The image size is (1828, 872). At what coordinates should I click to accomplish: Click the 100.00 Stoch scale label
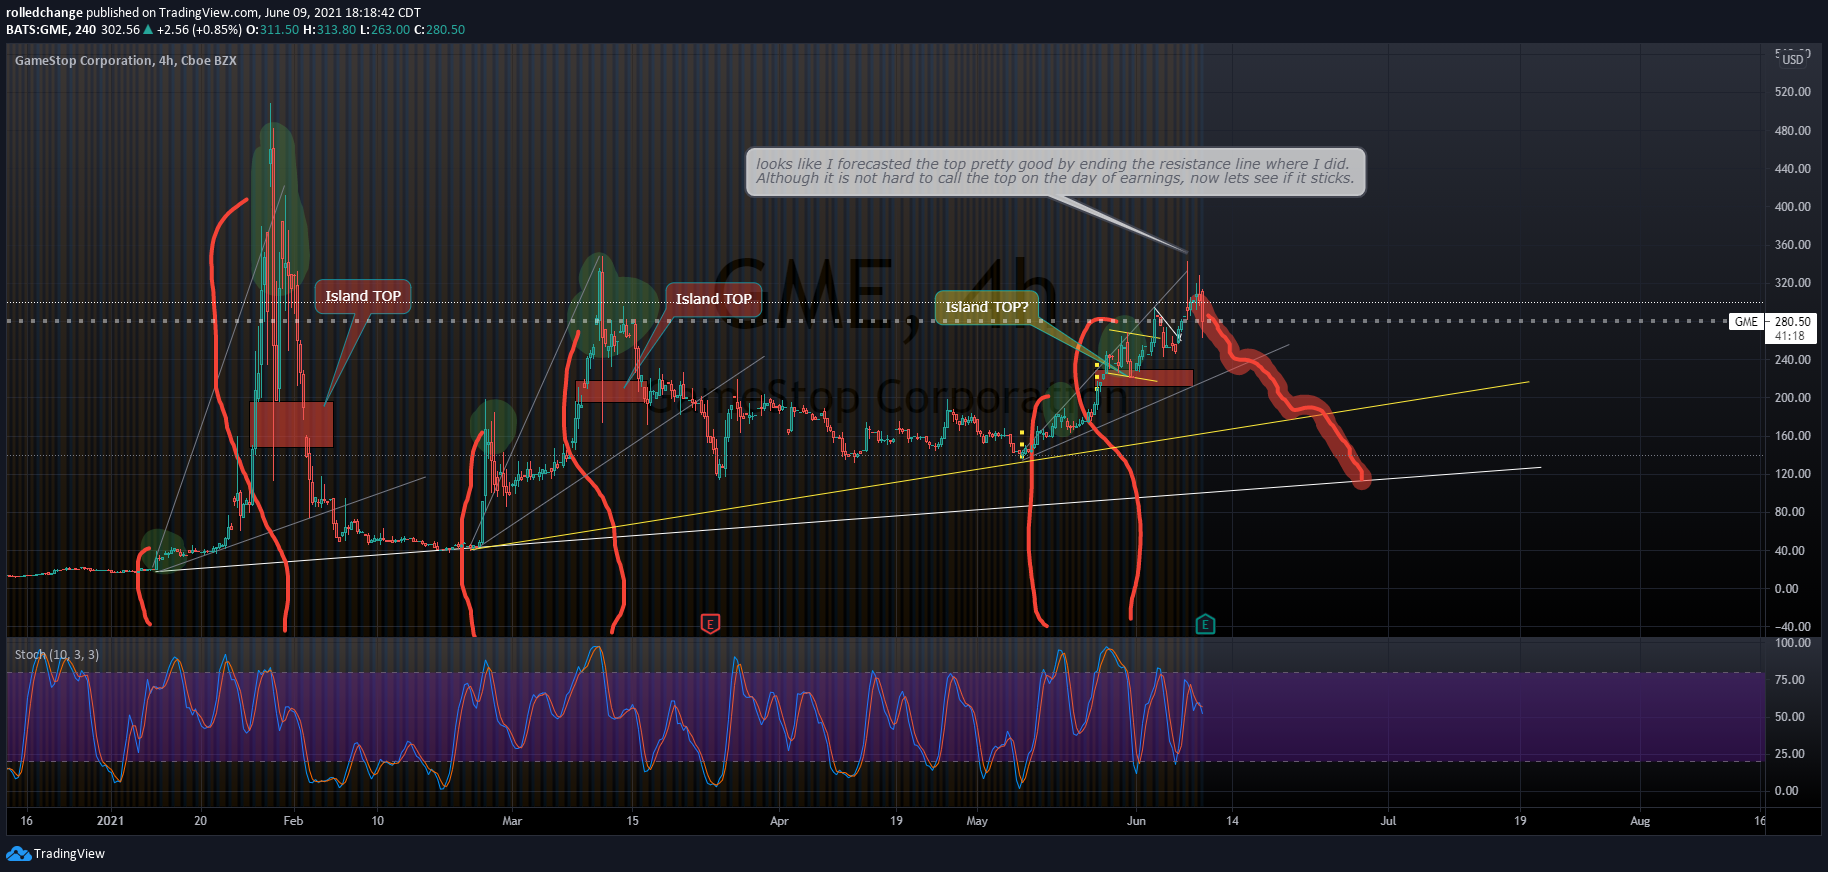tap(1792, 643)
